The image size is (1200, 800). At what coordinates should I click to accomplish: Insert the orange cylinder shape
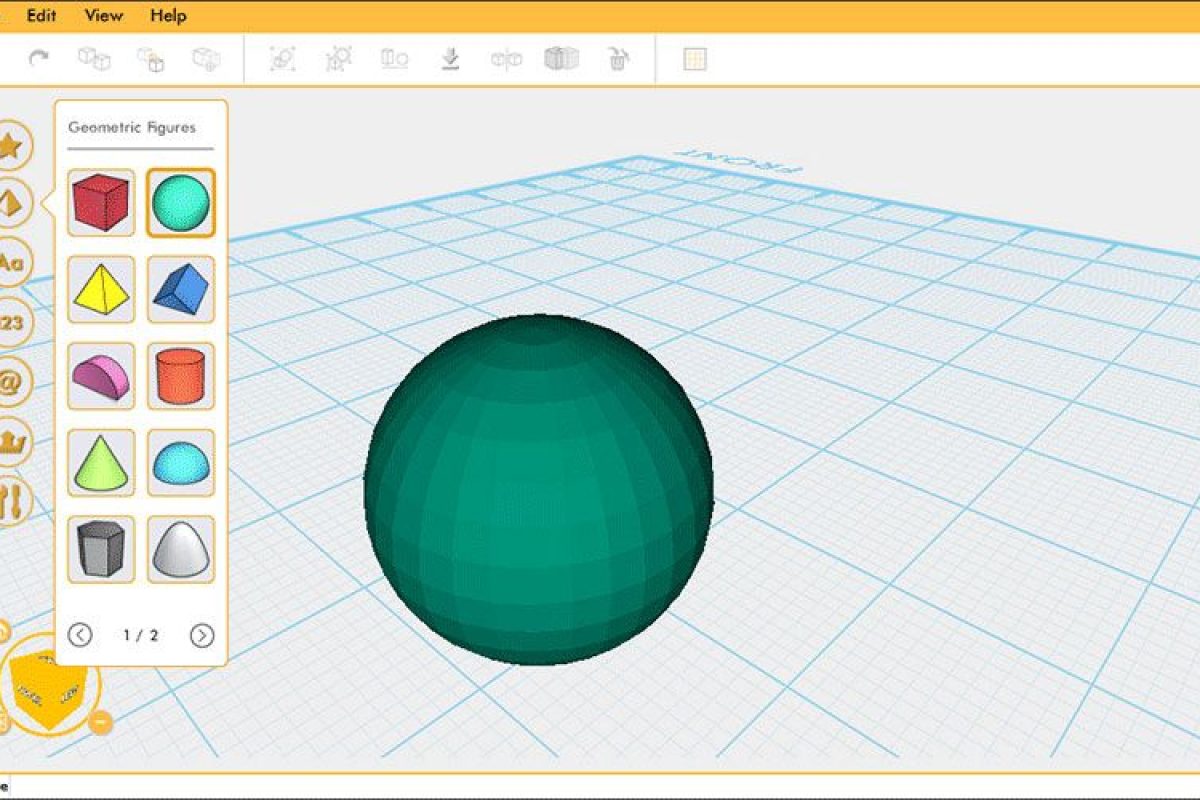(x=181, y=376)
